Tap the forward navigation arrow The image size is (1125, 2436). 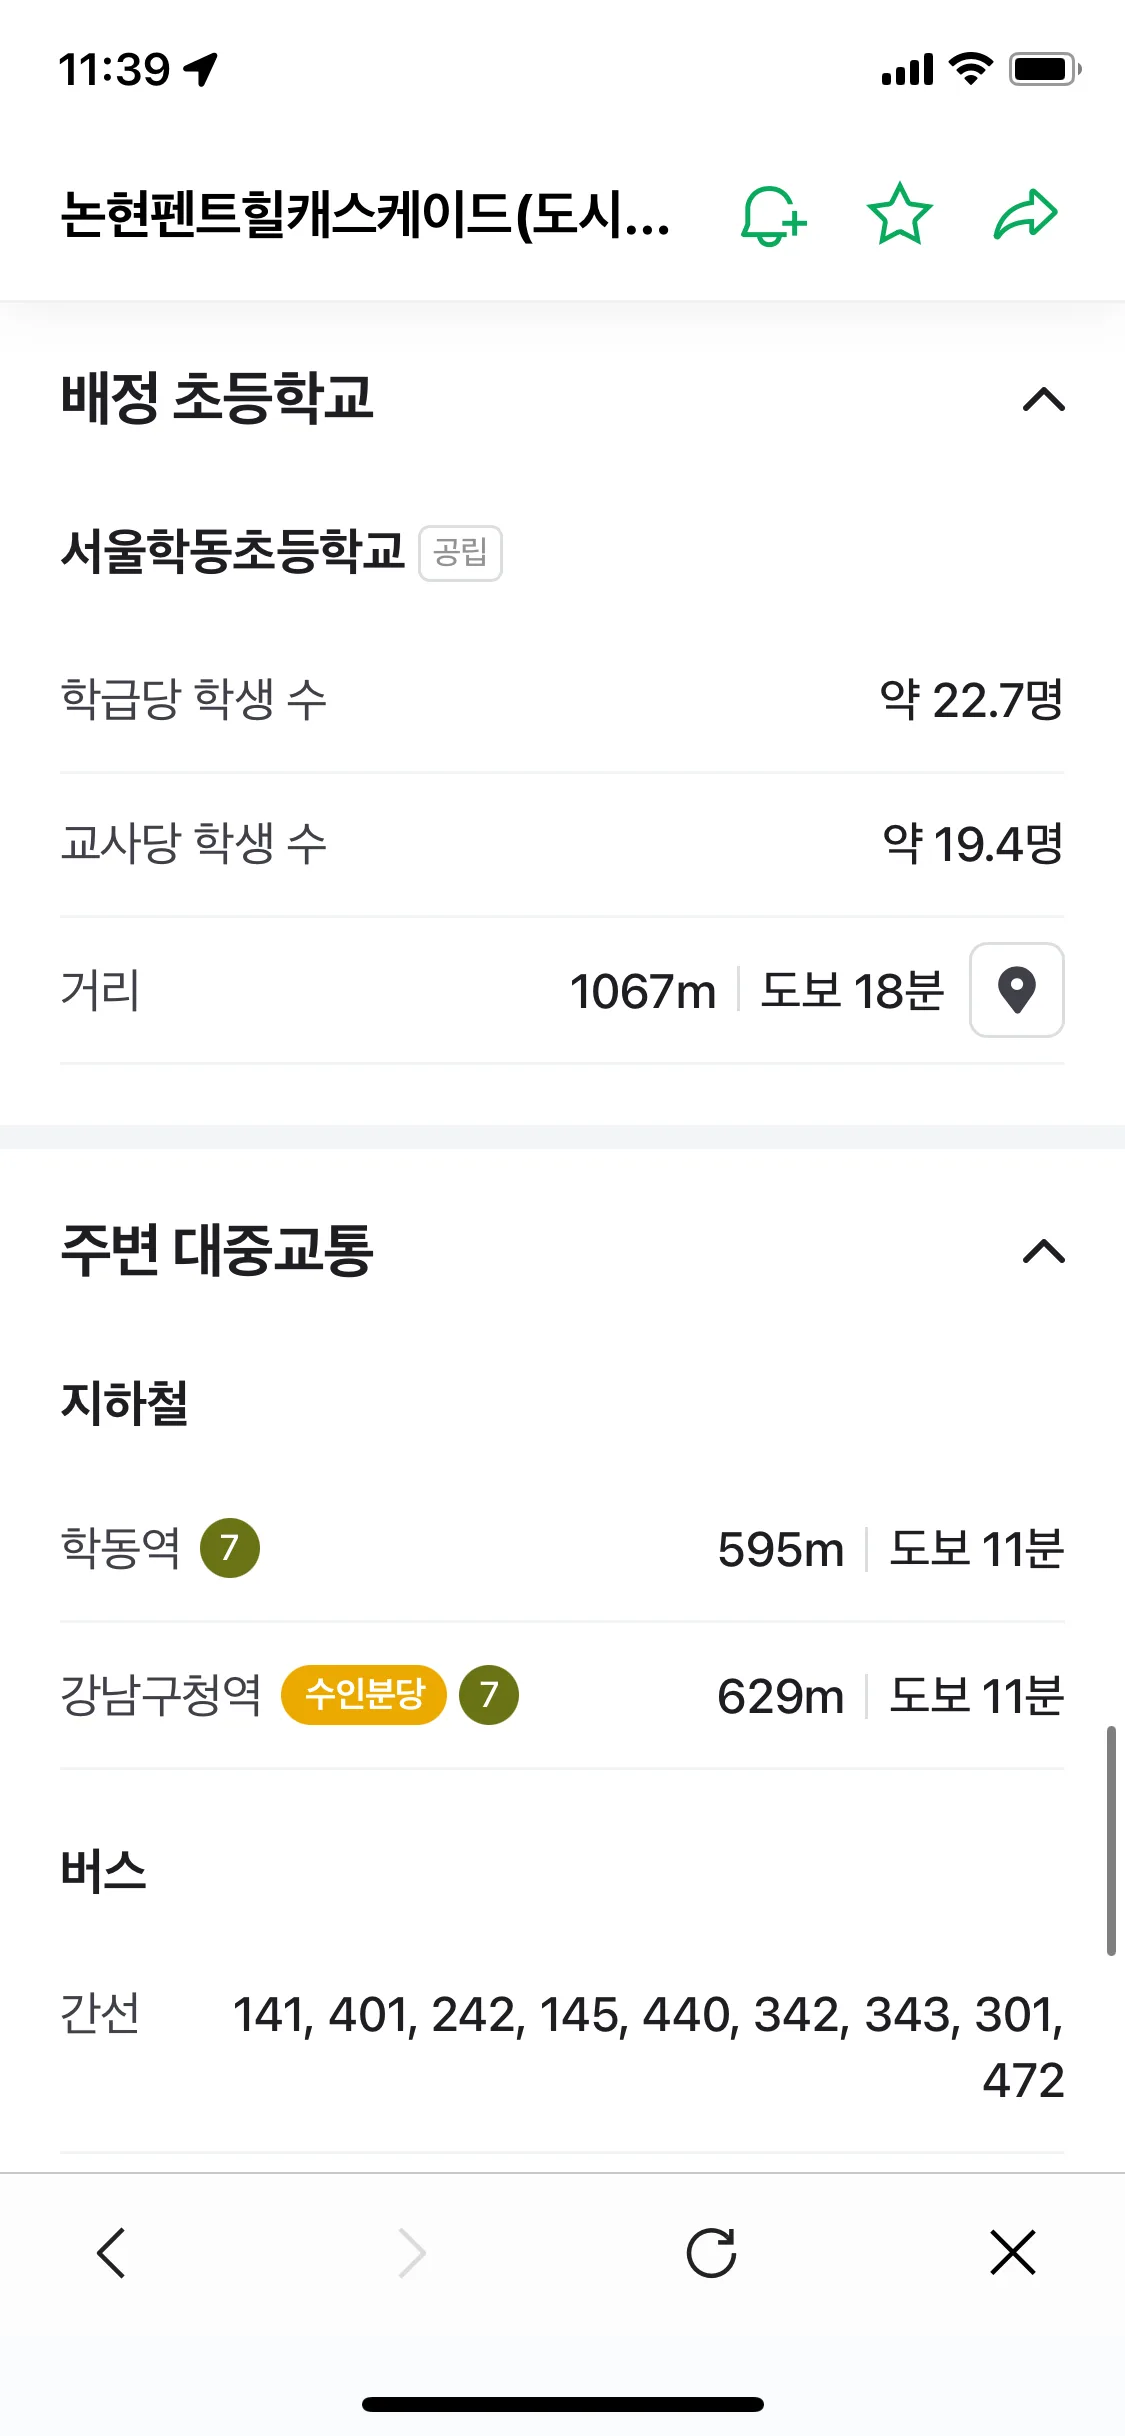click(412, 2253)
